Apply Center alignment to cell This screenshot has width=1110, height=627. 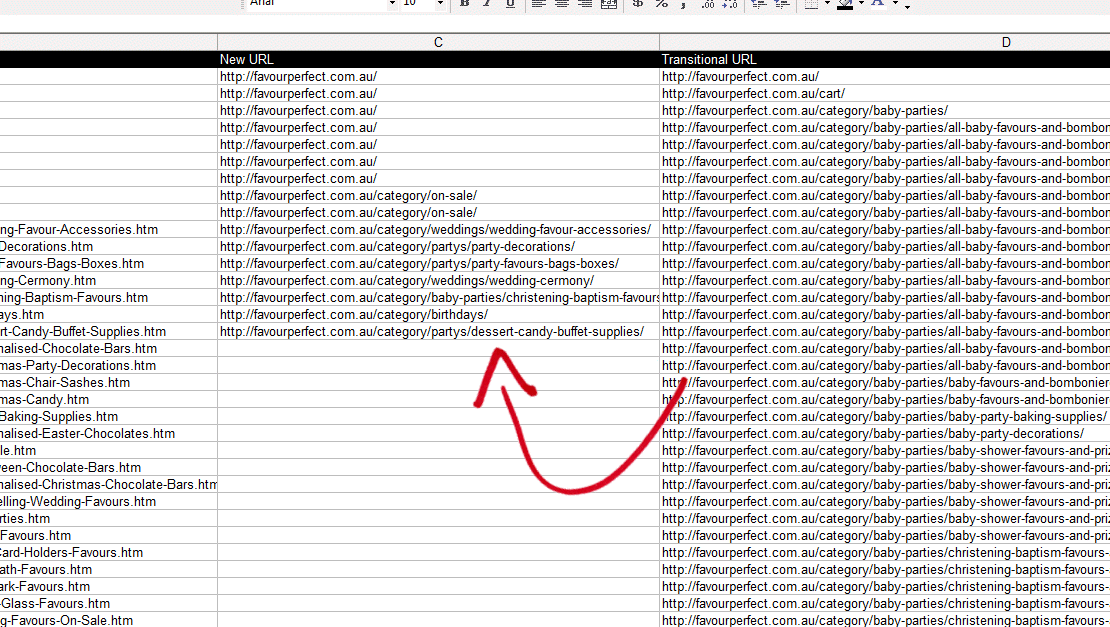562,4
